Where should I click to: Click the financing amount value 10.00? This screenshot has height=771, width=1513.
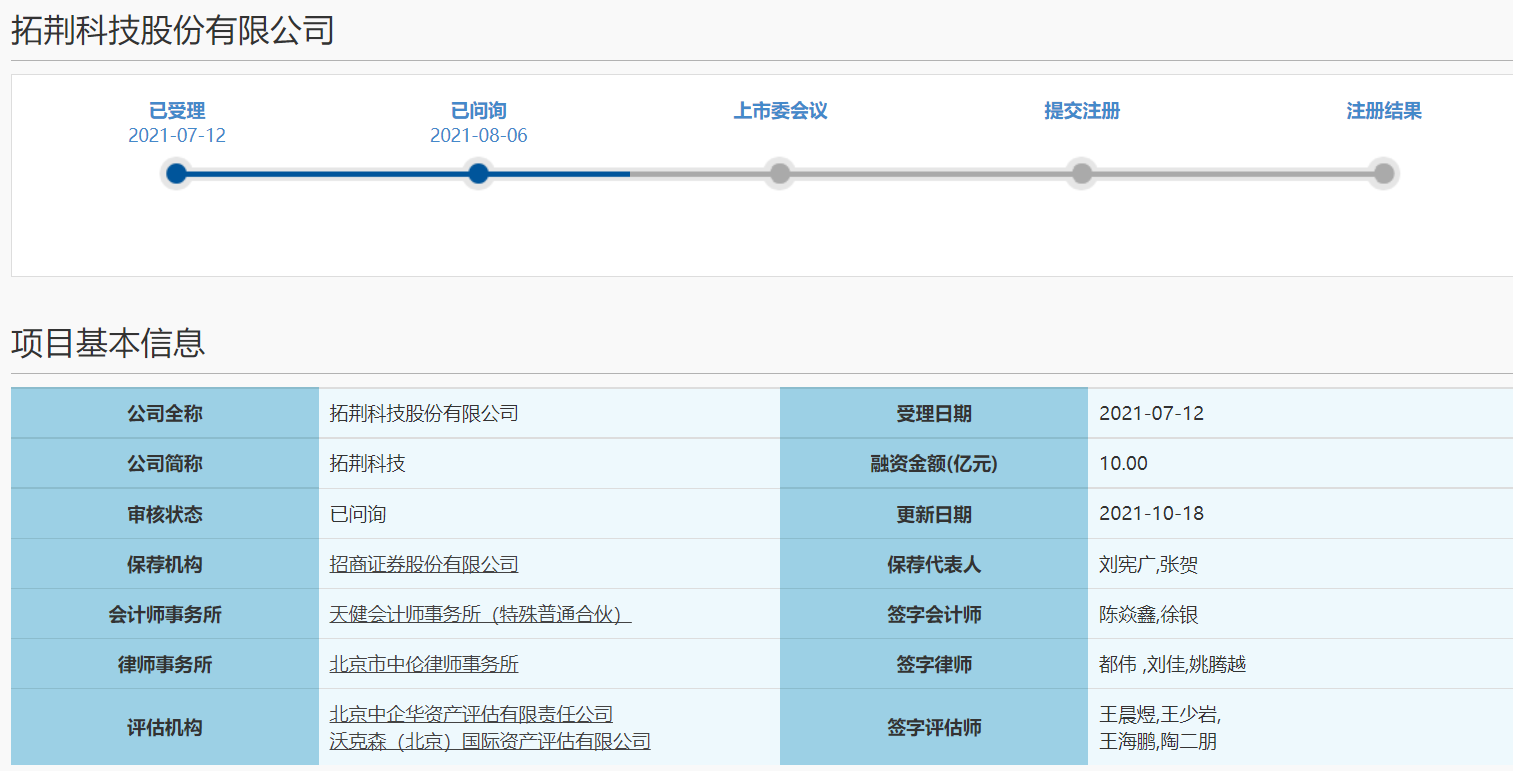[1123, 463]
